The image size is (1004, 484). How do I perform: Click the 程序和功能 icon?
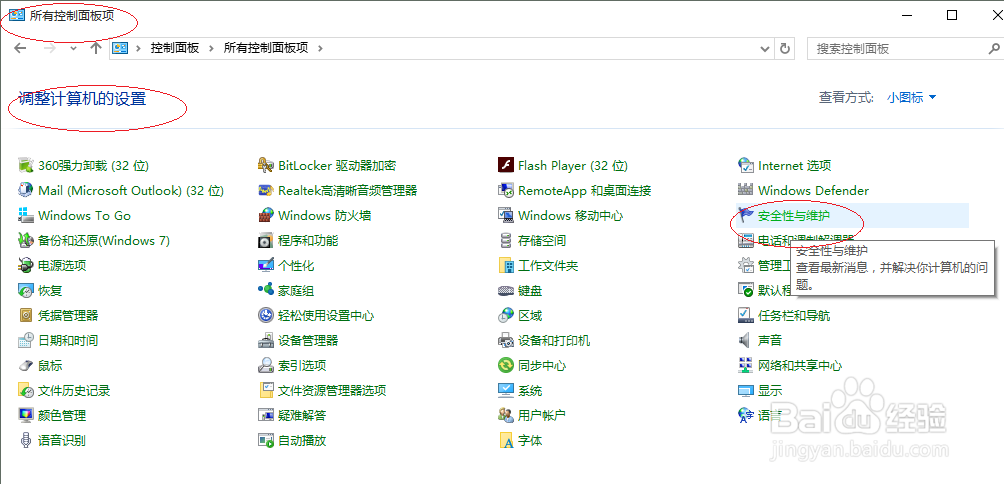266,241
